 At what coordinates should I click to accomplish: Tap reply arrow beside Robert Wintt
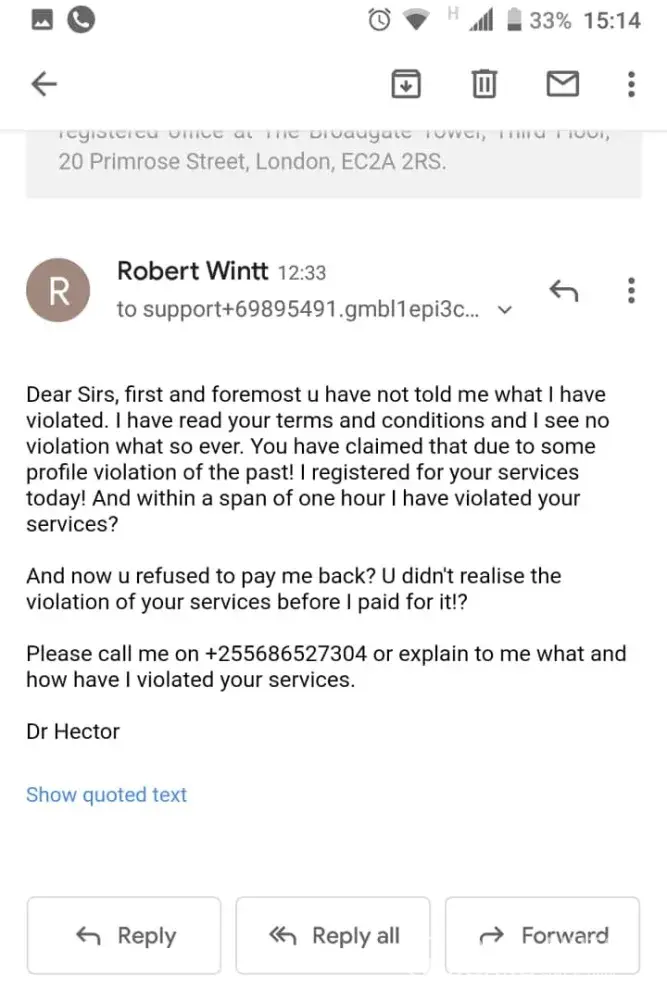coord(564,290)
